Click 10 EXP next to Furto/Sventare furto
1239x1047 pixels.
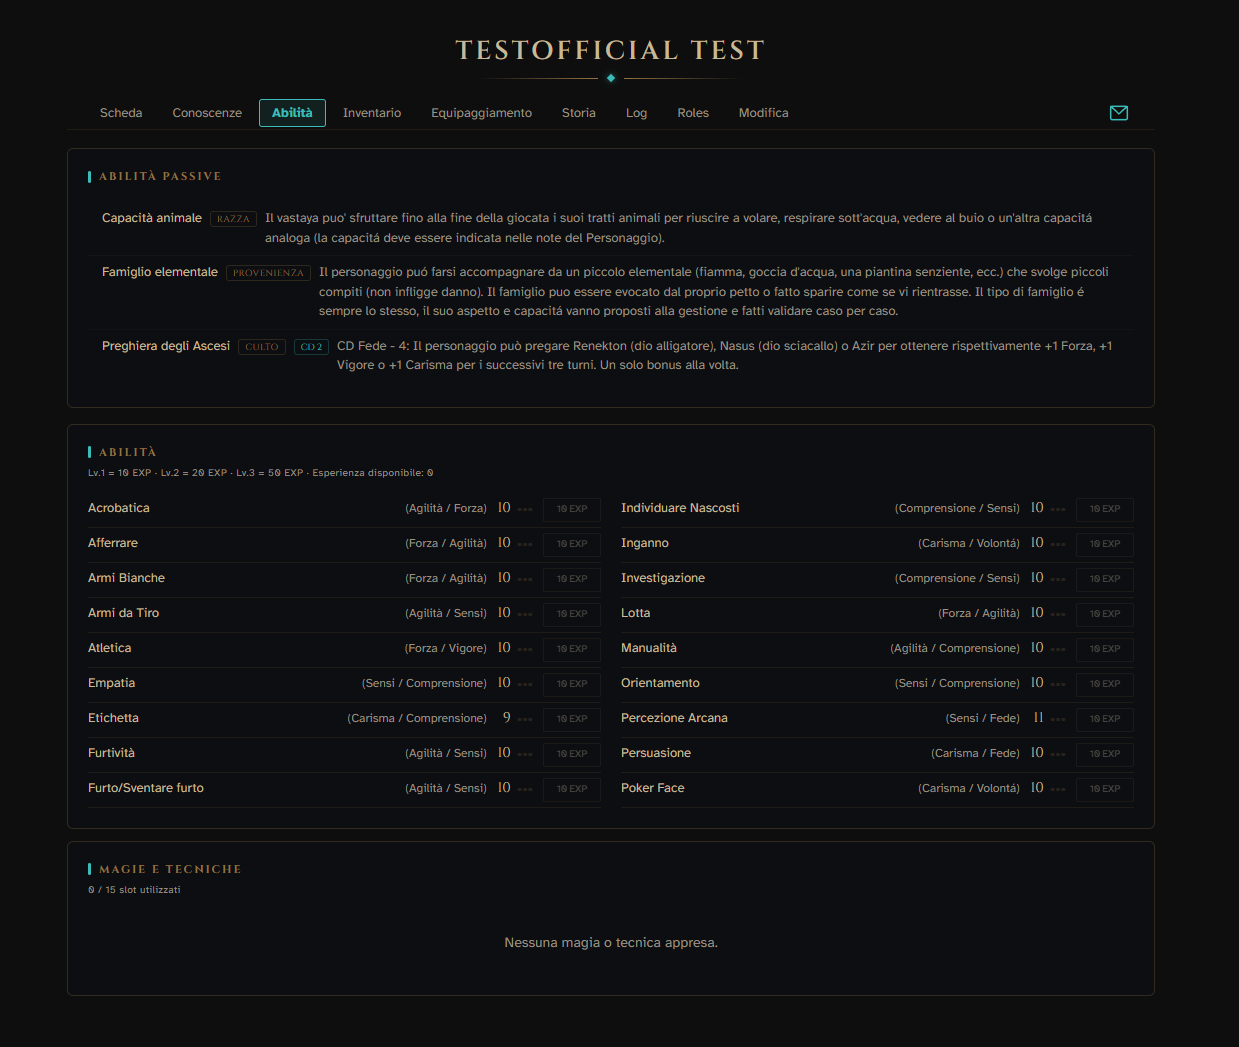572,789
